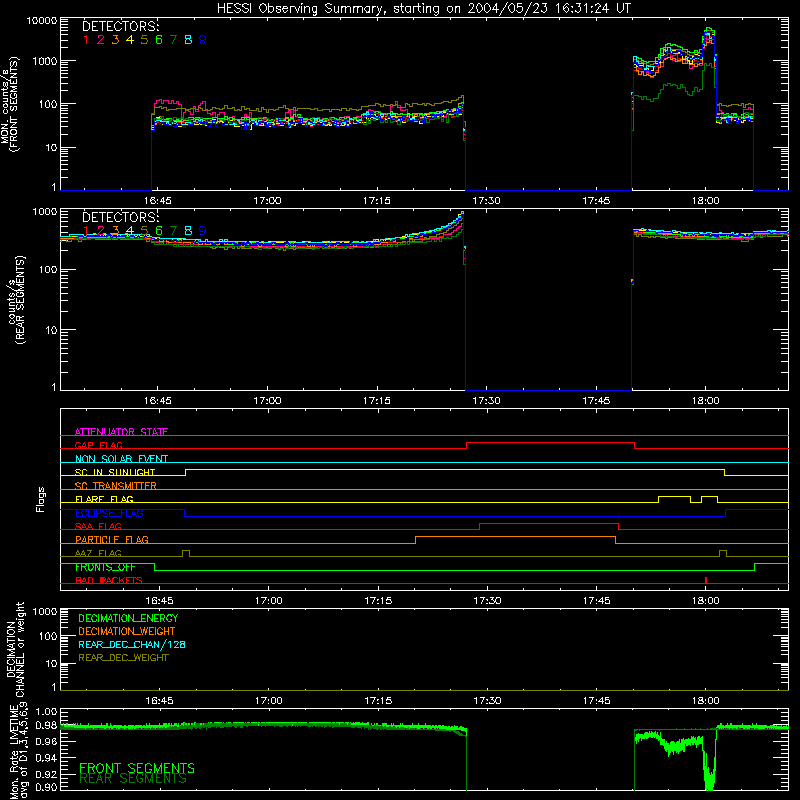
Task: Click the 17:30 tick under the front segments plot
Action: [x=486, y=201]
